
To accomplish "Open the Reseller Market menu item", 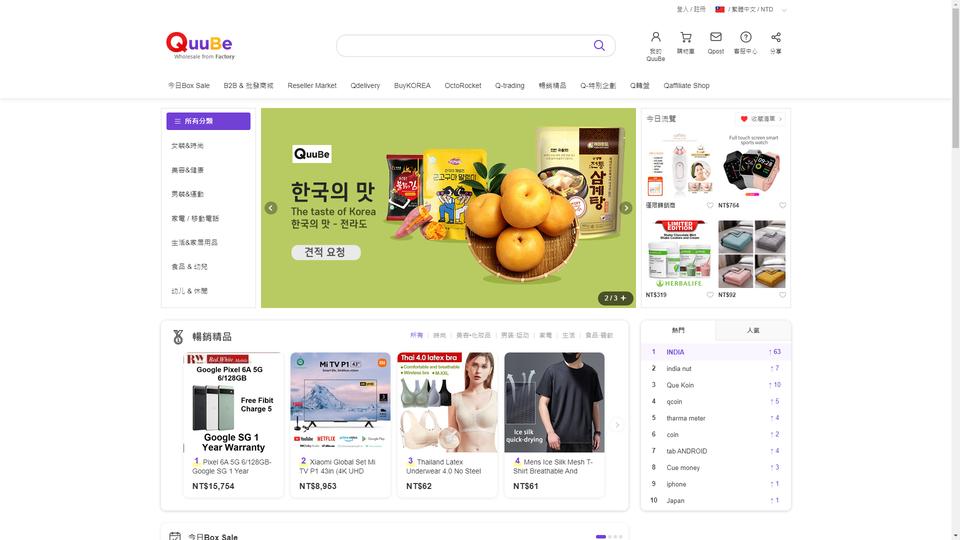I will [312, 86].
